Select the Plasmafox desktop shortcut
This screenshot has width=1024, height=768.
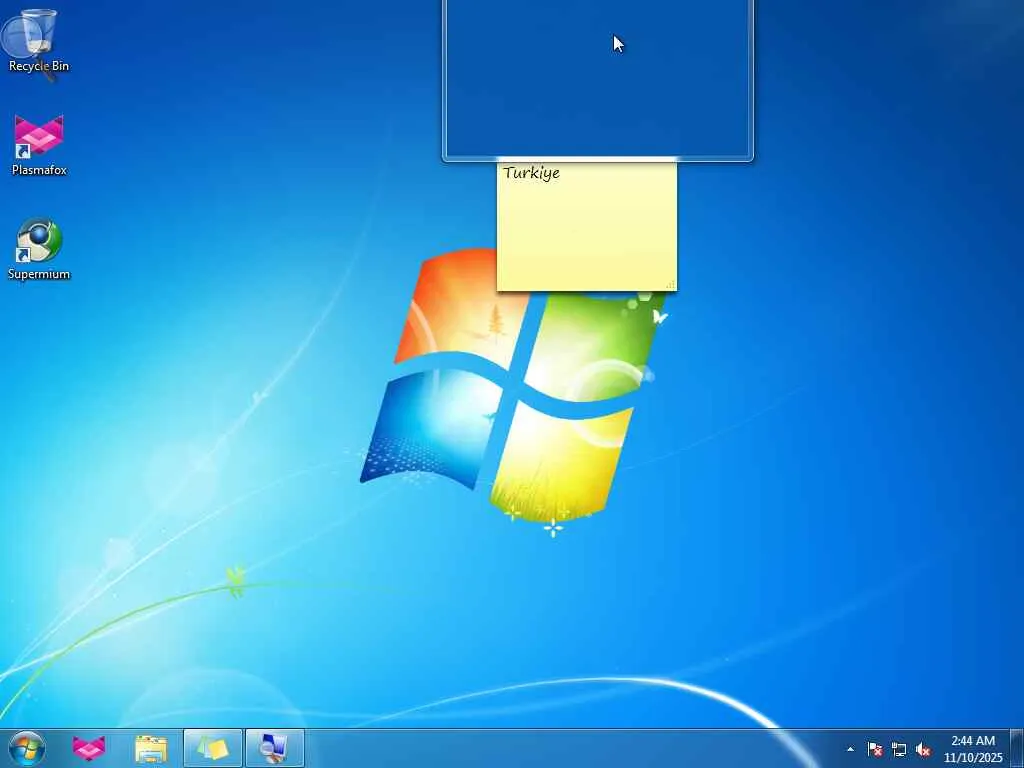tap(39, 145)
